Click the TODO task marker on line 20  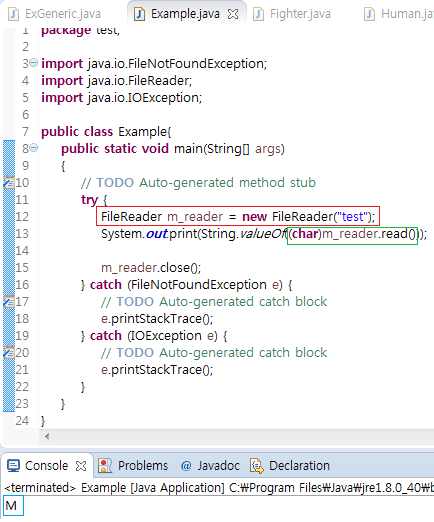(x=9, y=352)
